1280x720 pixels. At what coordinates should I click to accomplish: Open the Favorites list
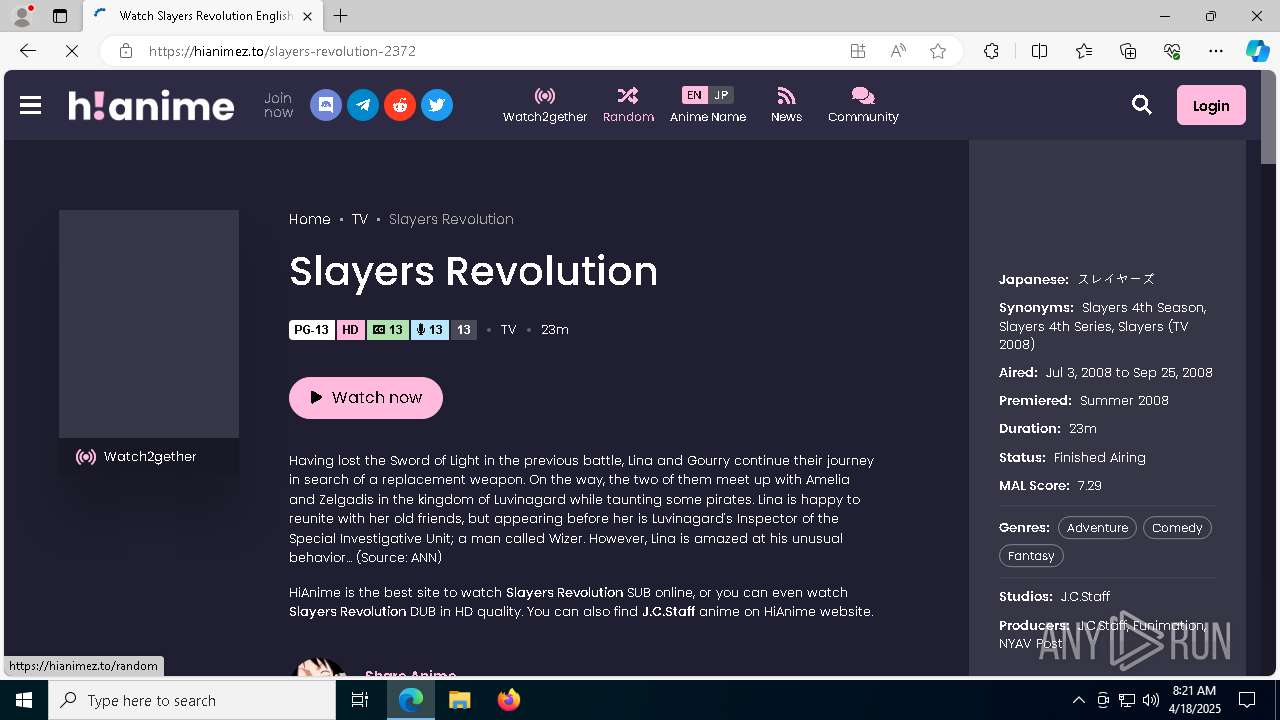(x=1084, y=51)
